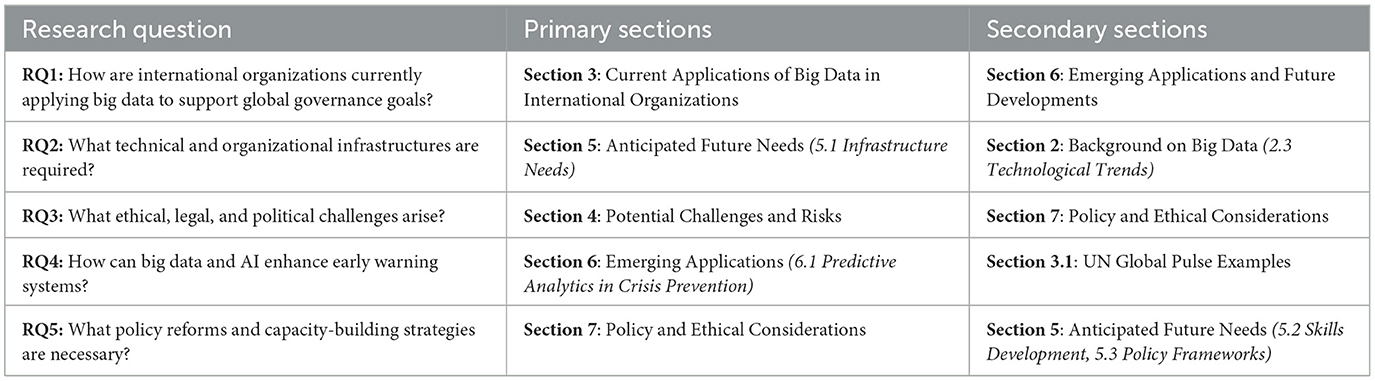
Task: Select the RQ1 research question cell
Action: coord(255,88)
